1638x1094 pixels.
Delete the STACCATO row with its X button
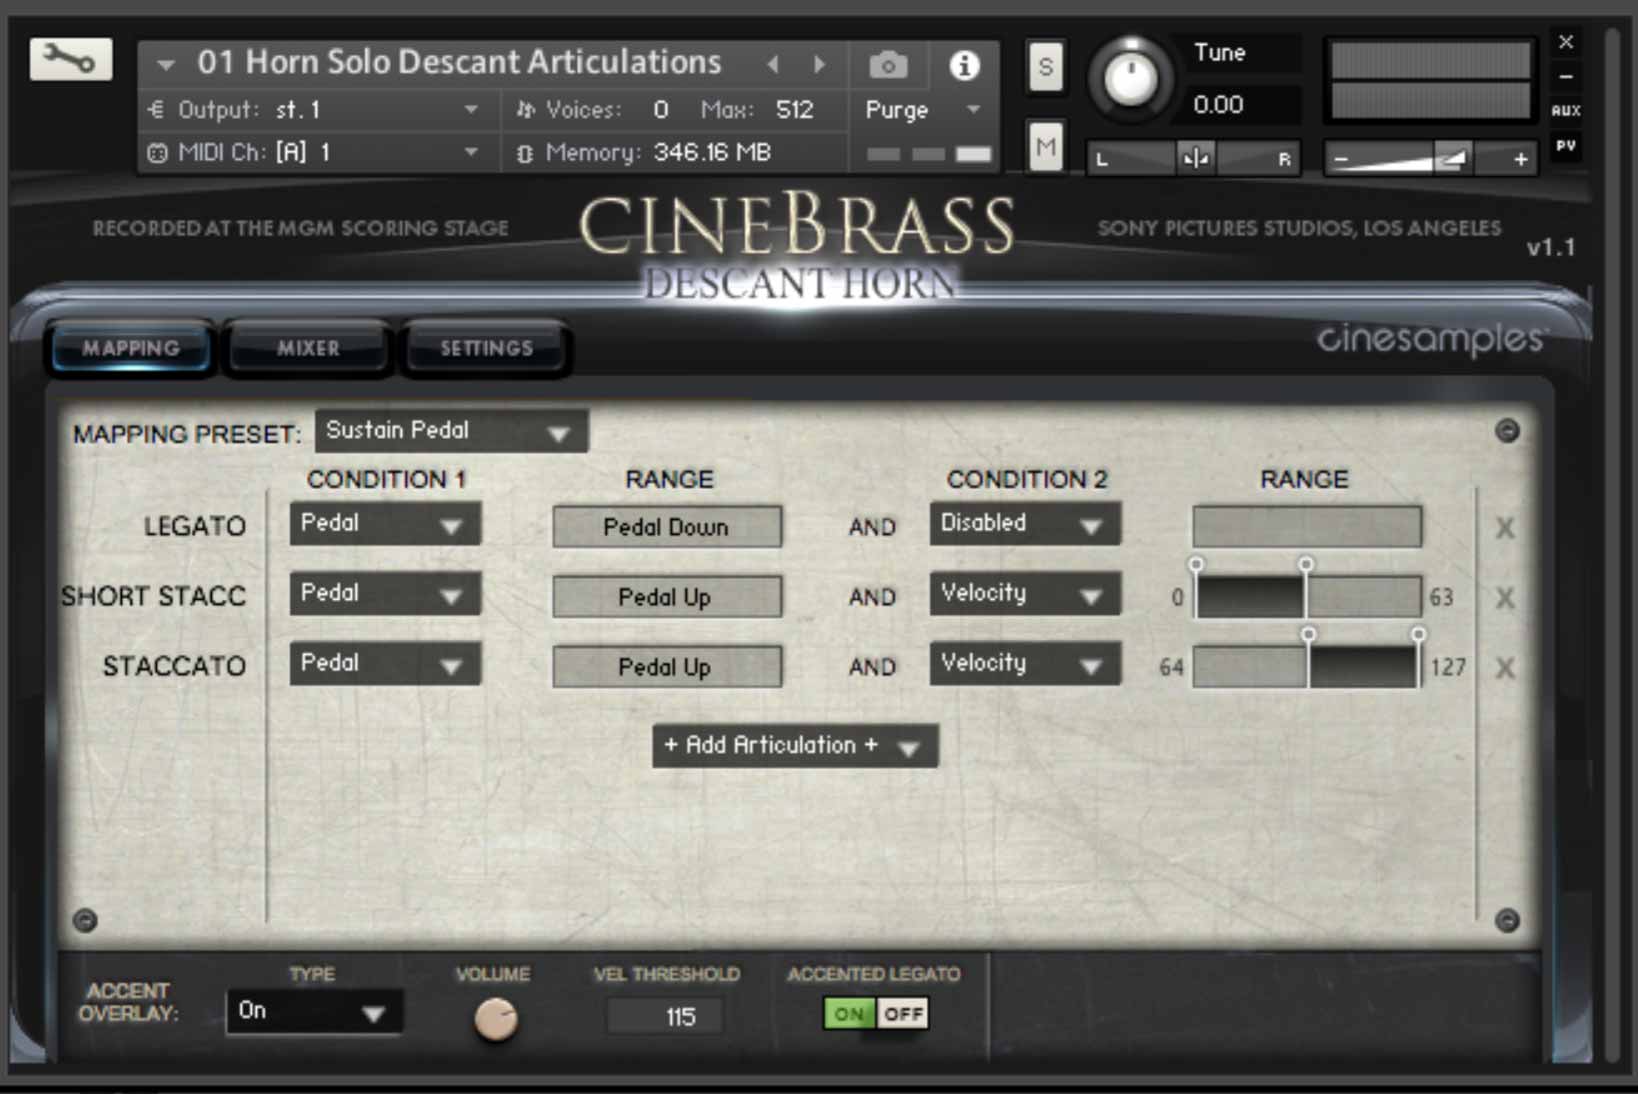pyautogui.click(x=1505, y=666)
